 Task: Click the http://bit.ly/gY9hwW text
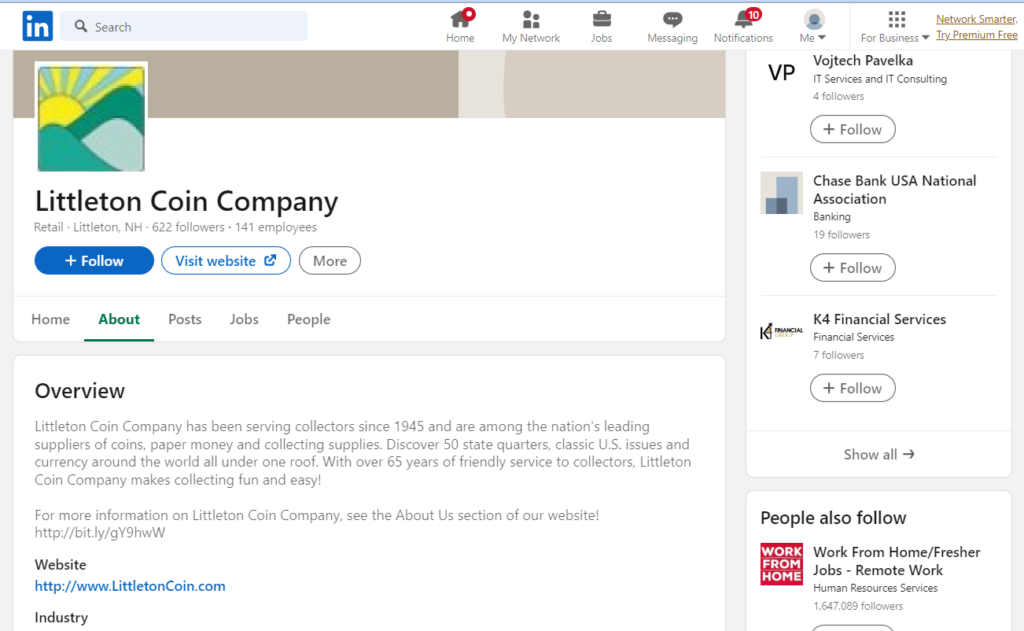click(x=100, y=532)
